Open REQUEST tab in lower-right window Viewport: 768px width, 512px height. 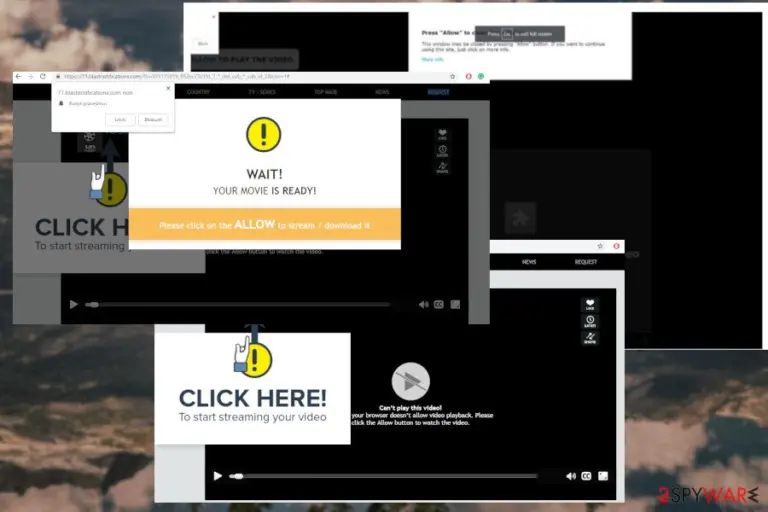(586, 262)
